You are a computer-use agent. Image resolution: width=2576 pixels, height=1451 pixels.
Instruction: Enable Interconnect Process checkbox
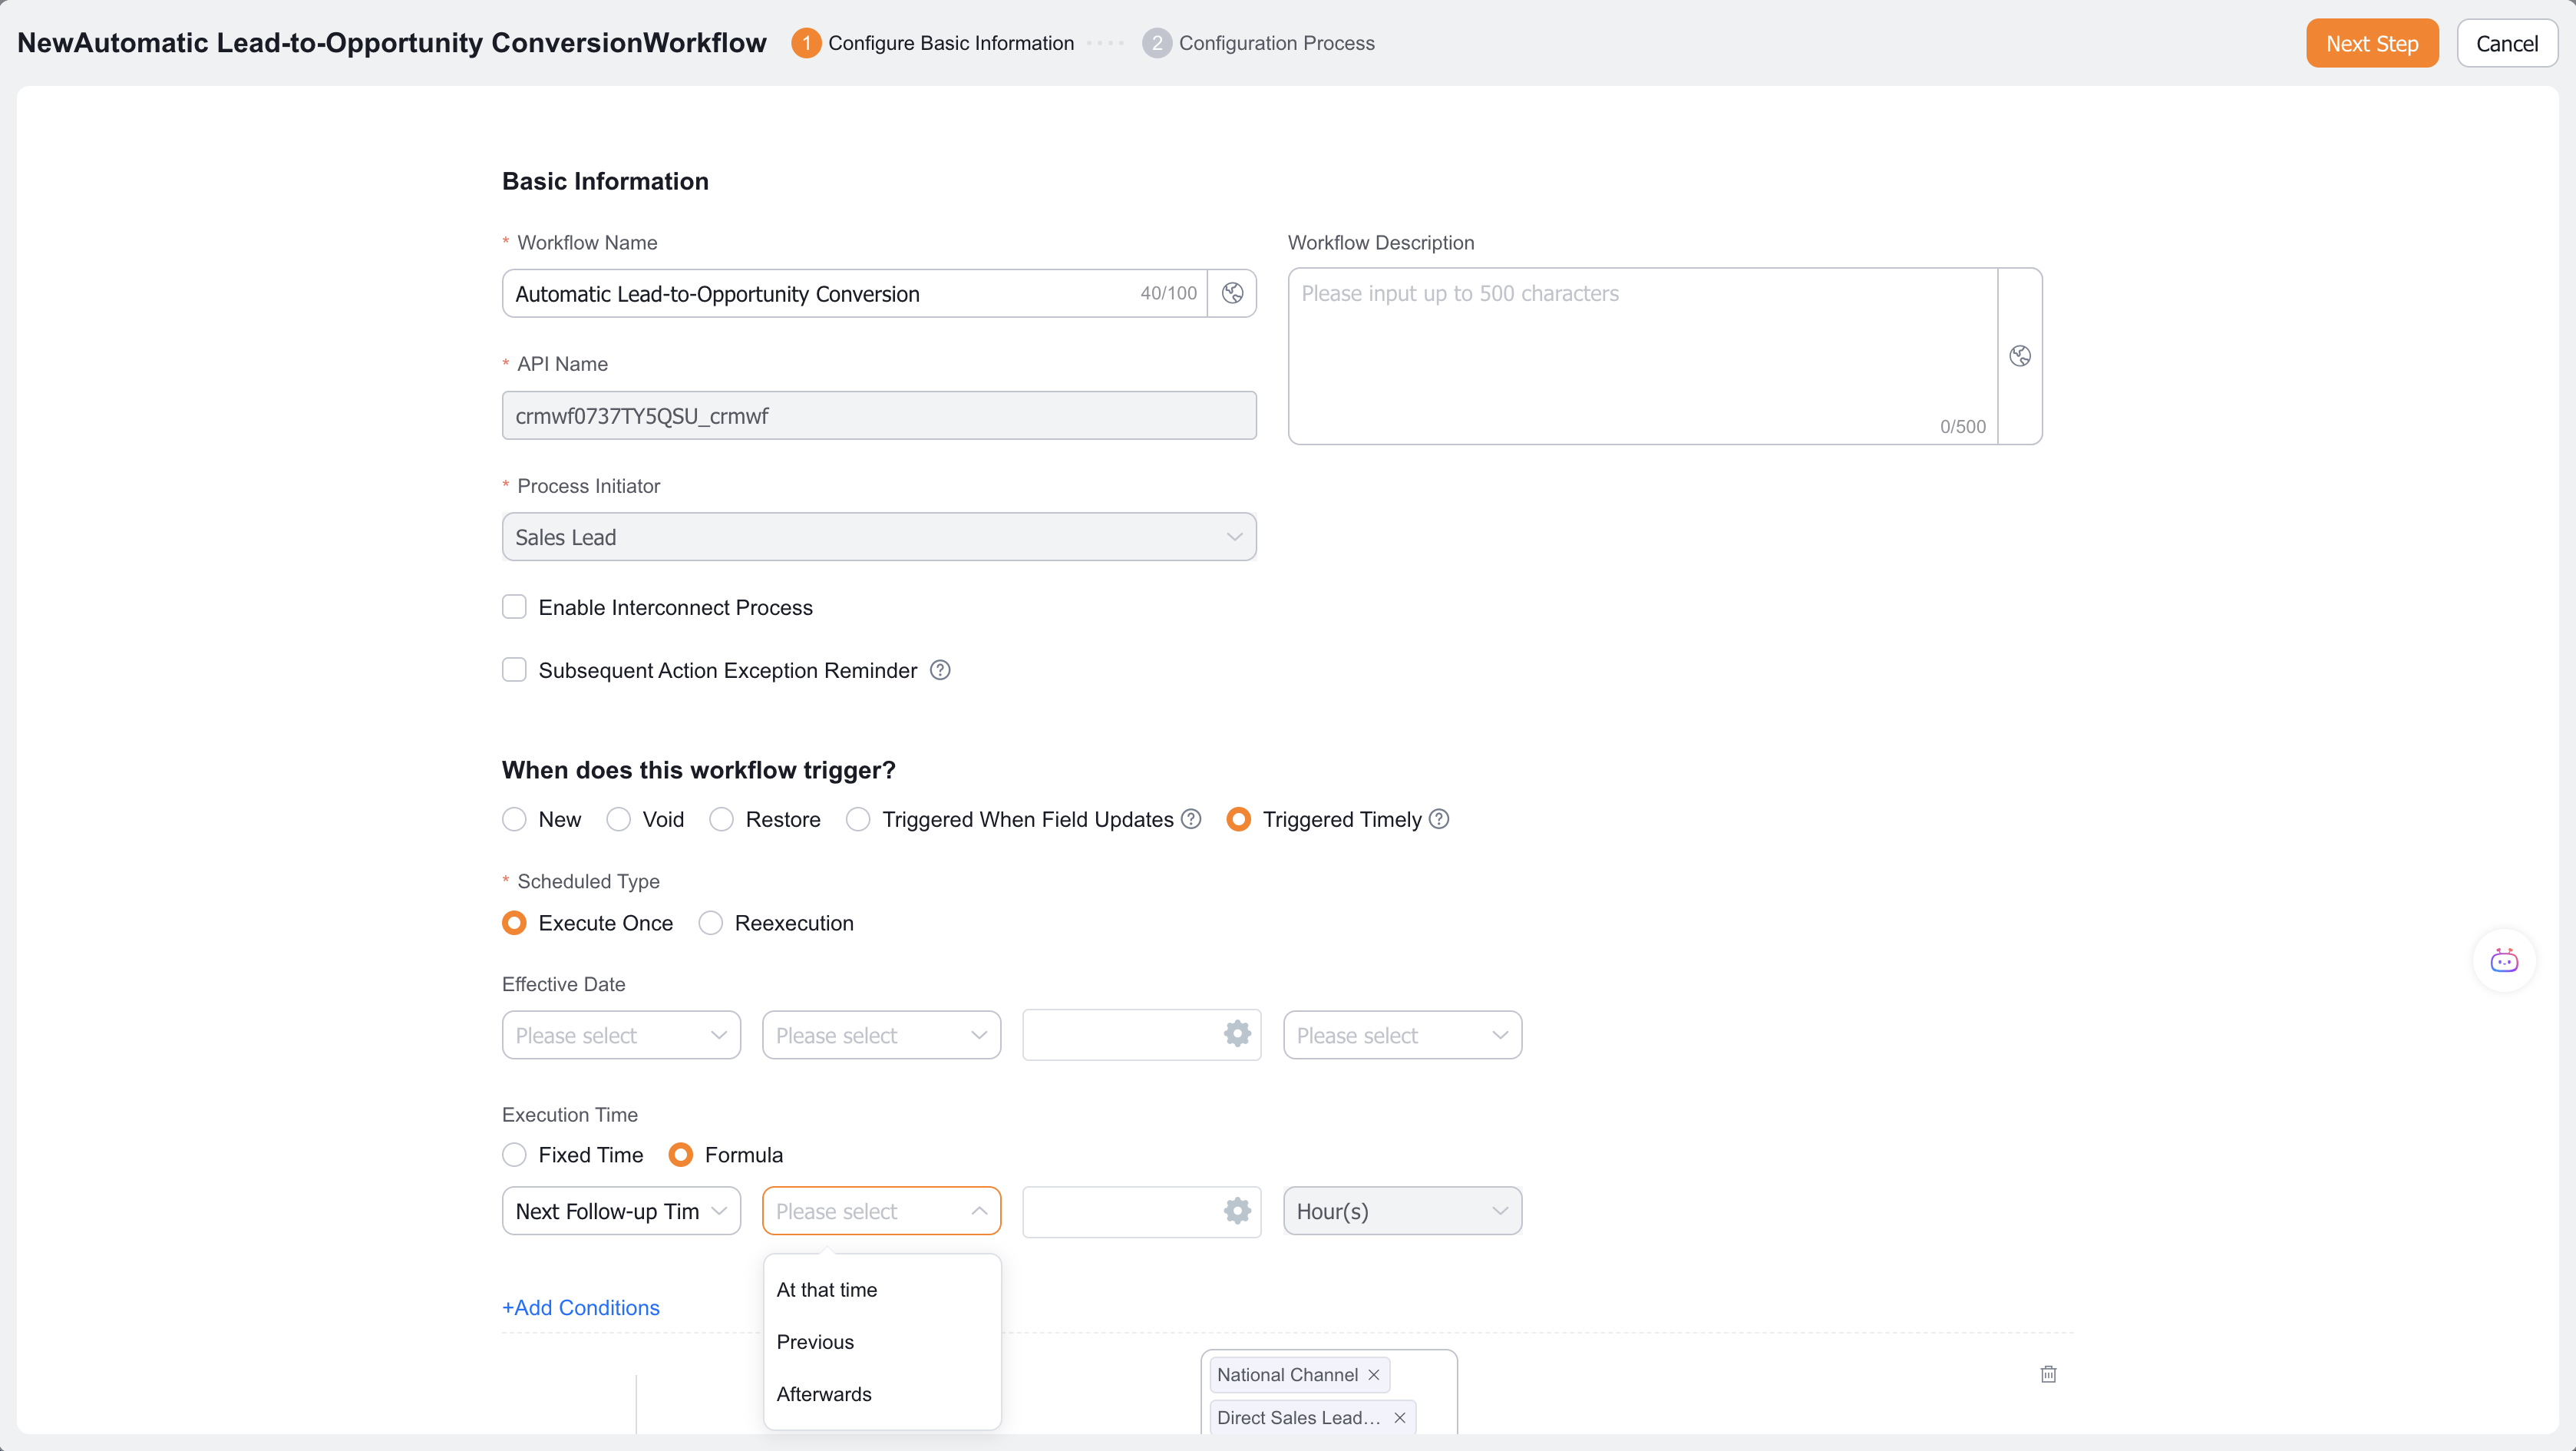(x=514, y=607)
